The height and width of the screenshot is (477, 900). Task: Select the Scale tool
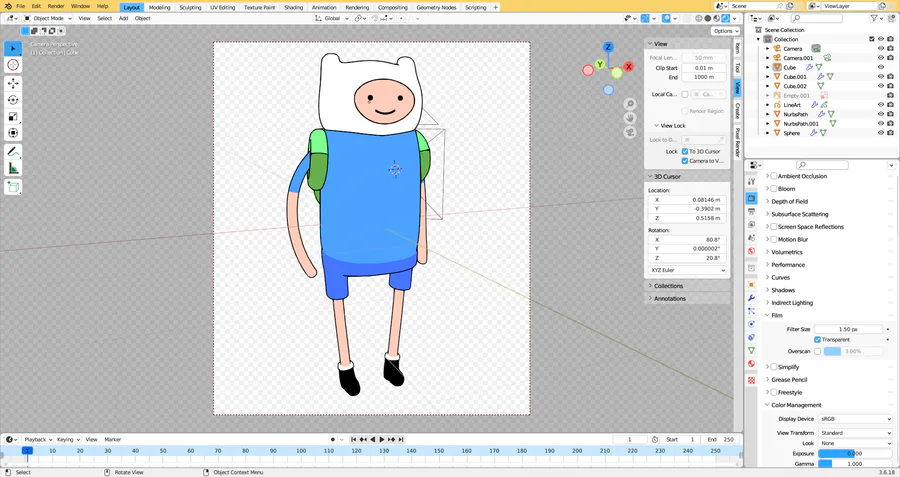[13, 117]
